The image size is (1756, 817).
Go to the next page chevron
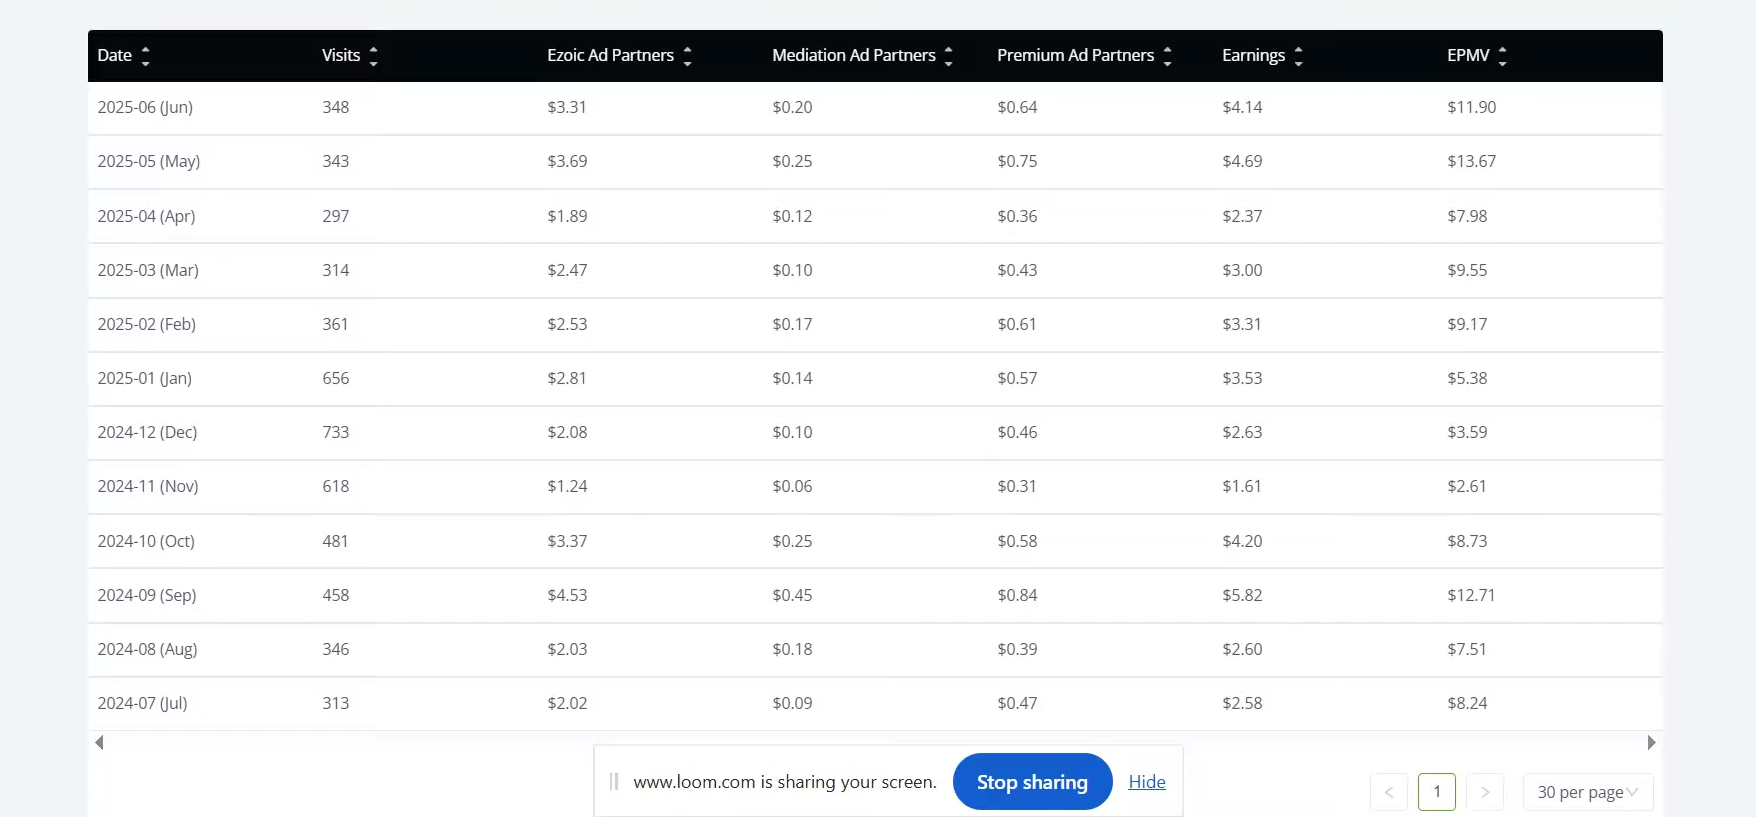(1485, 792)
